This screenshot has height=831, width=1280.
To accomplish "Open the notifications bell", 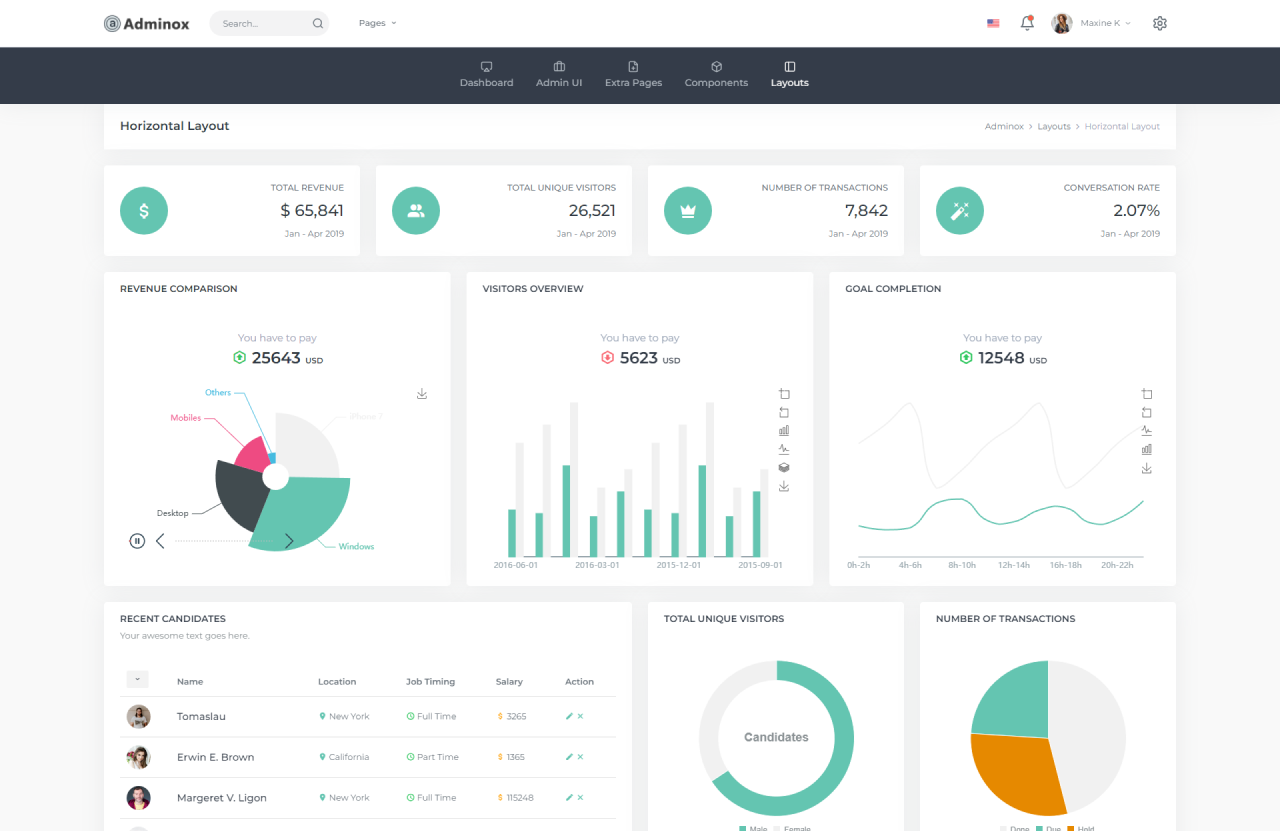I will tap(1027, 23).
